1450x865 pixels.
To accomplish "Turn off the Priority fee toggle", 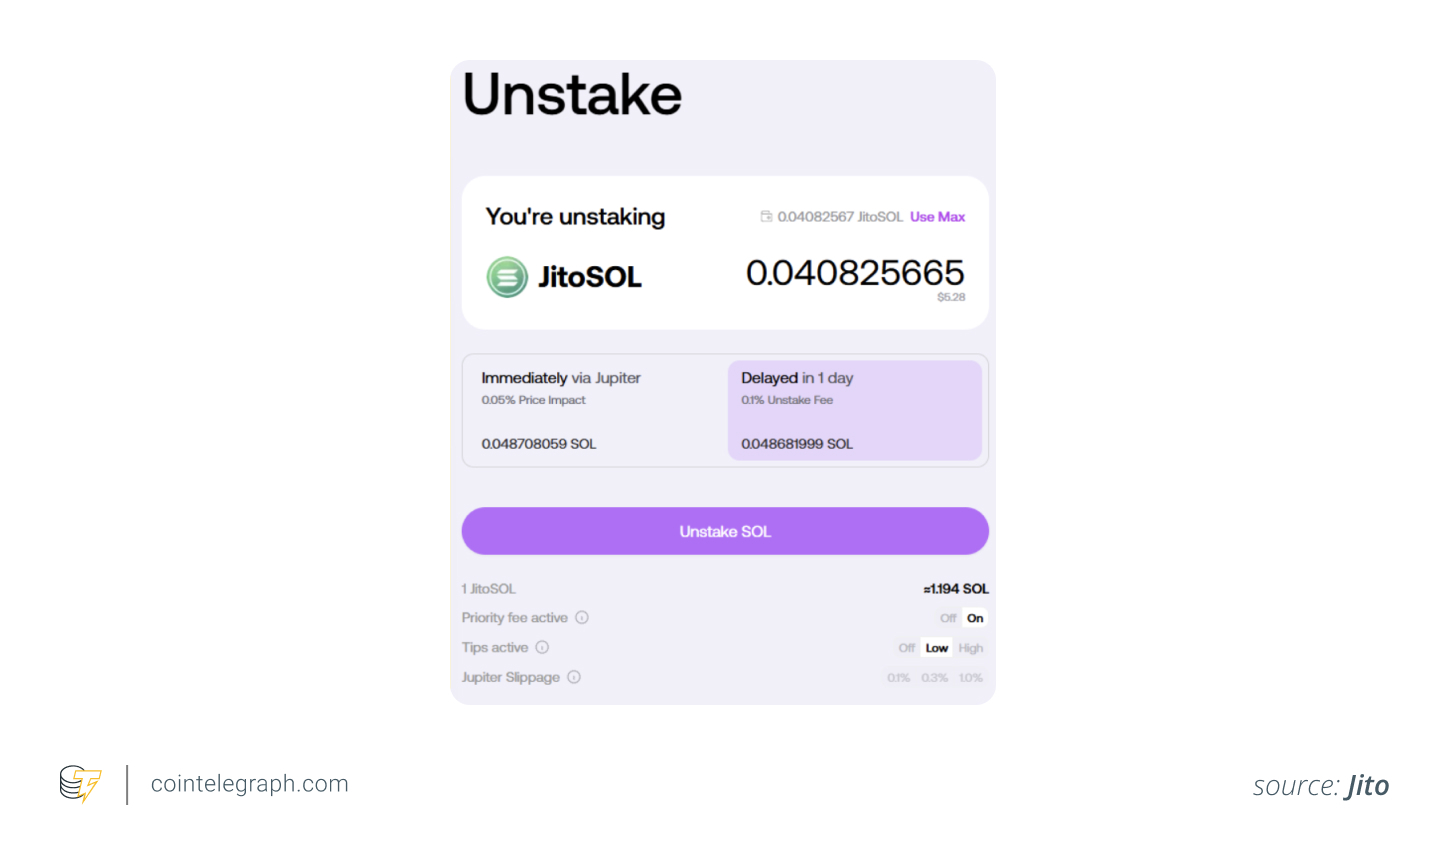I will (948, 617).
